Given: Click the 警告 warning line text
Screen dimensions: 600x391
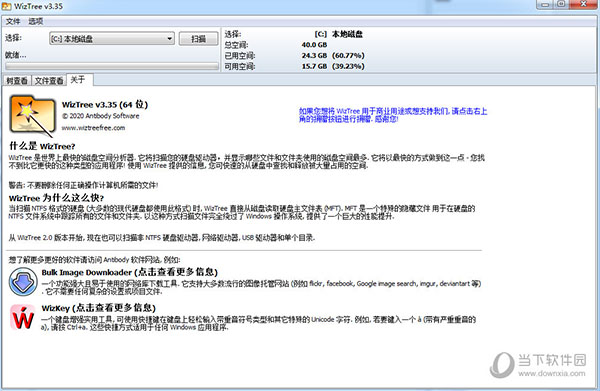Looking at the screenshot, I should (83, 185).
